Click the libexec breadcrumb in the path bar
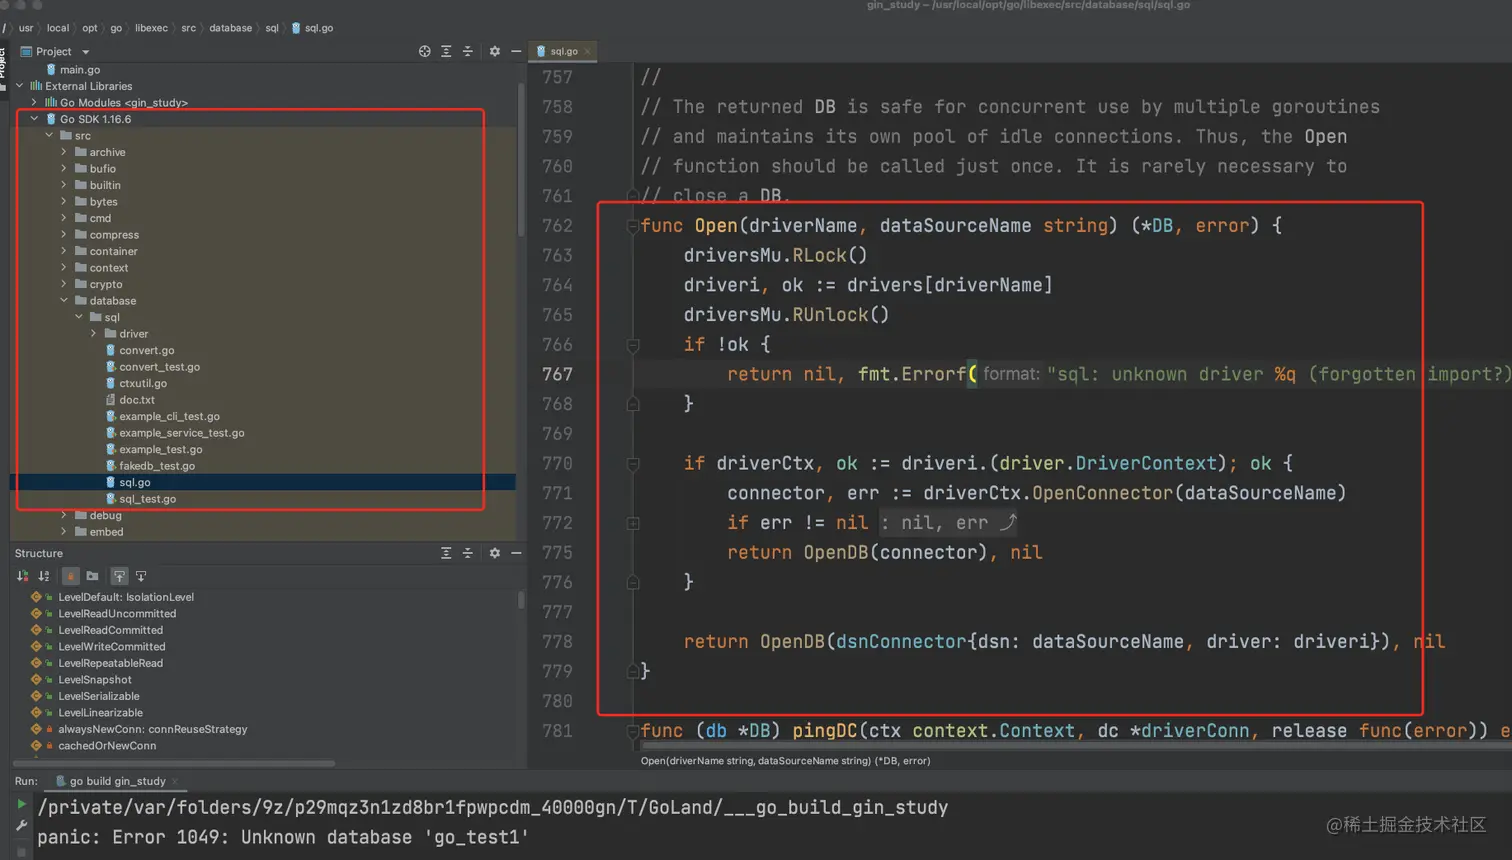1512x860 pixels. (151, 28)
